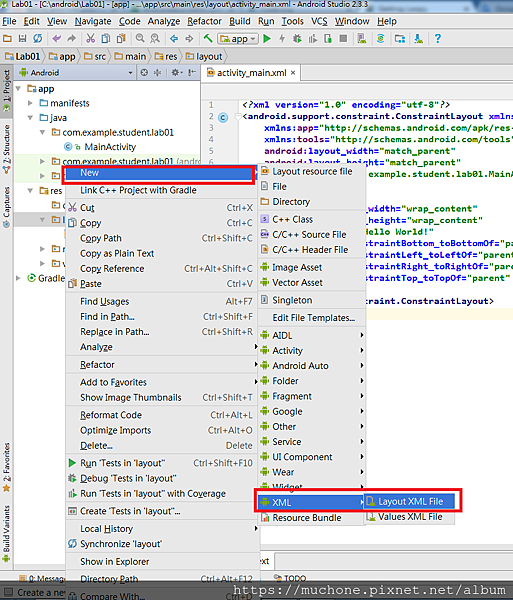Open the SDK Manager toolbar icon

[x=419, y=39]
